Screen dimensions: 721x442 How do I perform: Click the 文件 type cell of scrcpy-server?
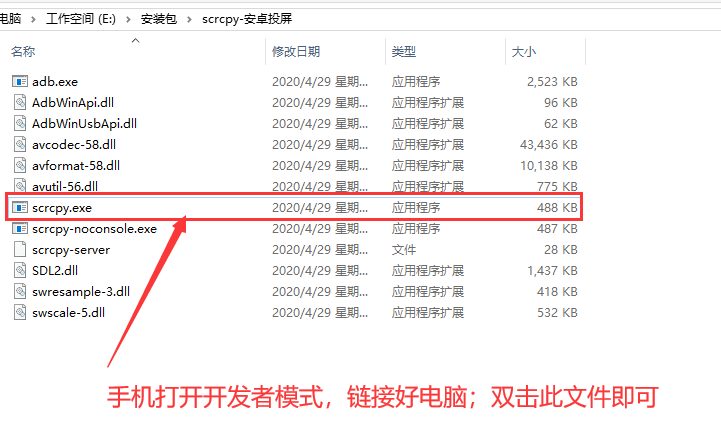tap(404, 250)
